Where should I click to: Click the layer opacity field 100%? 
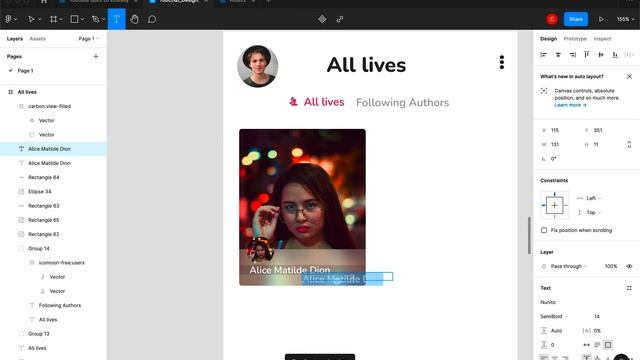tap(611, 267)
